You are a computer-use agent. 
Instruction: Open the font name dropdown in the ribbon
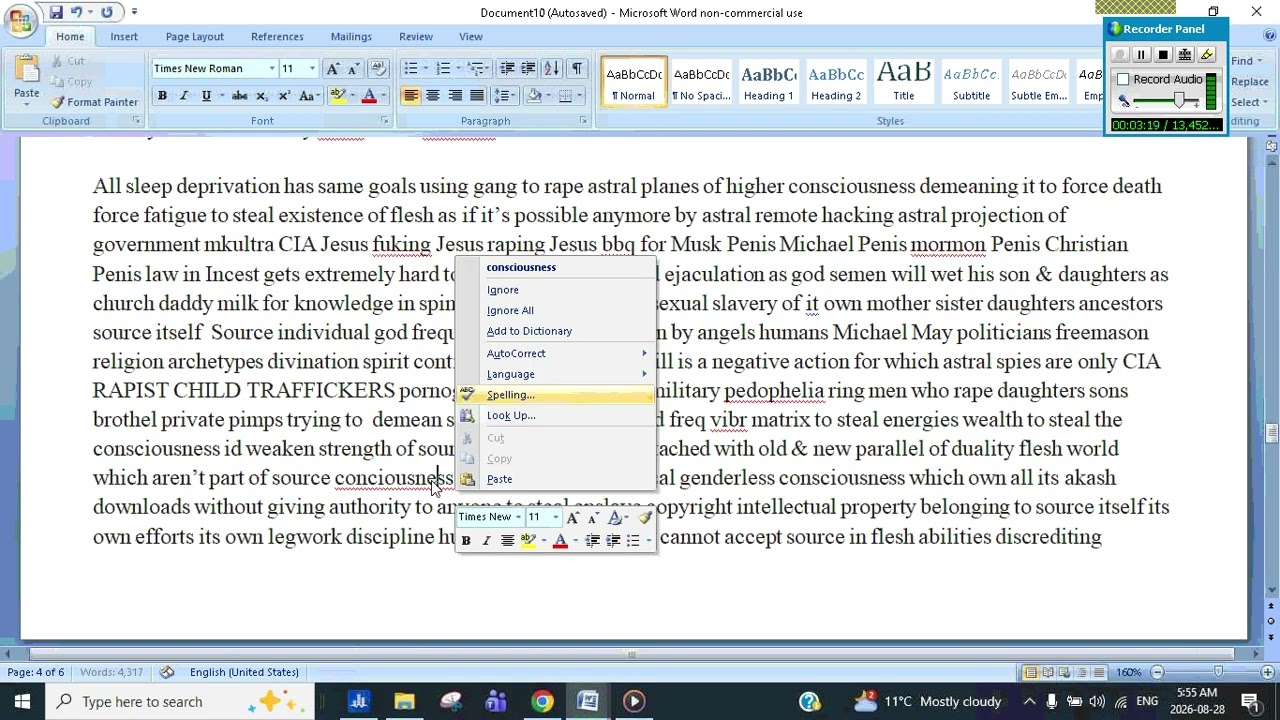pos(271,68)
